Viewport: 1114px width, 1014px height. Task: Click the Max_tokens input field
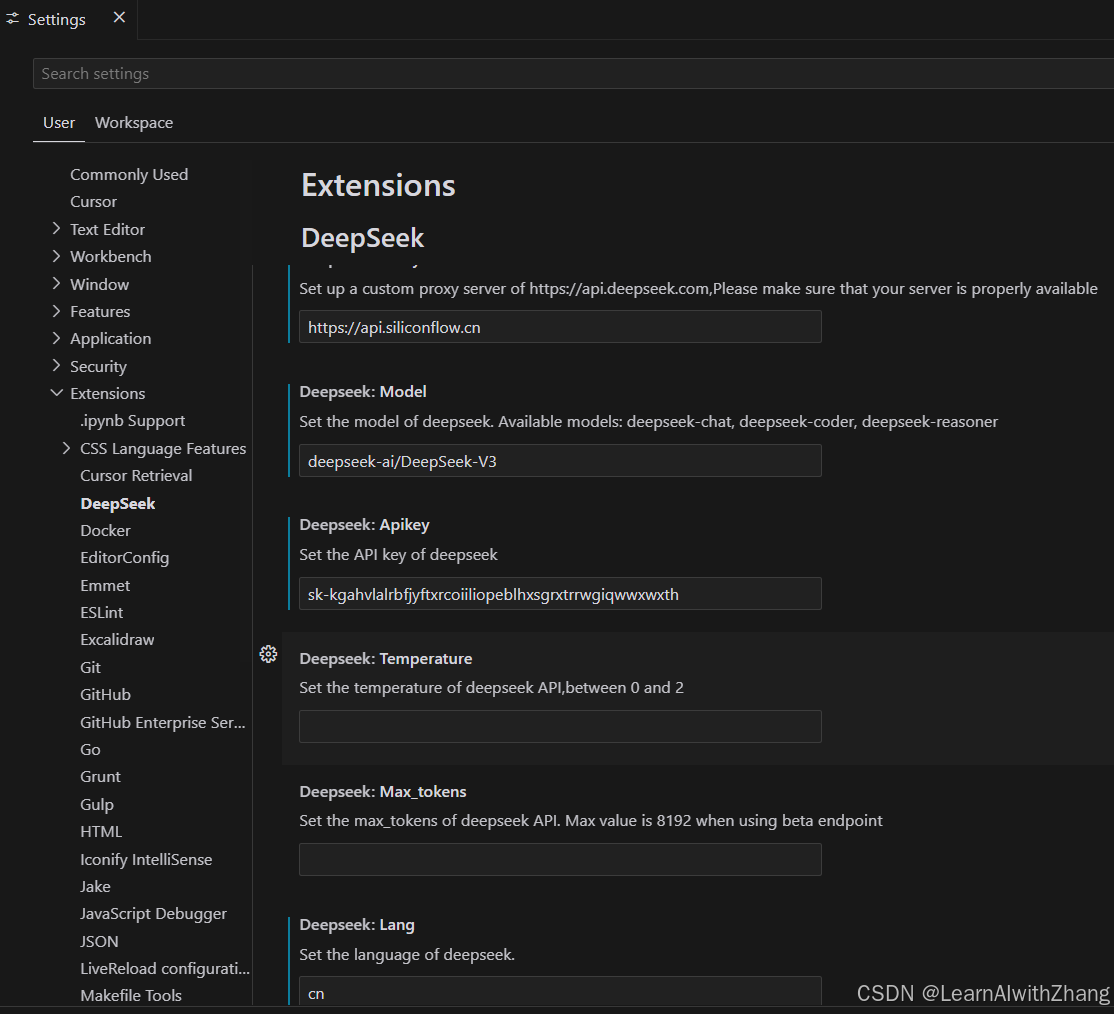click(560, 860)
